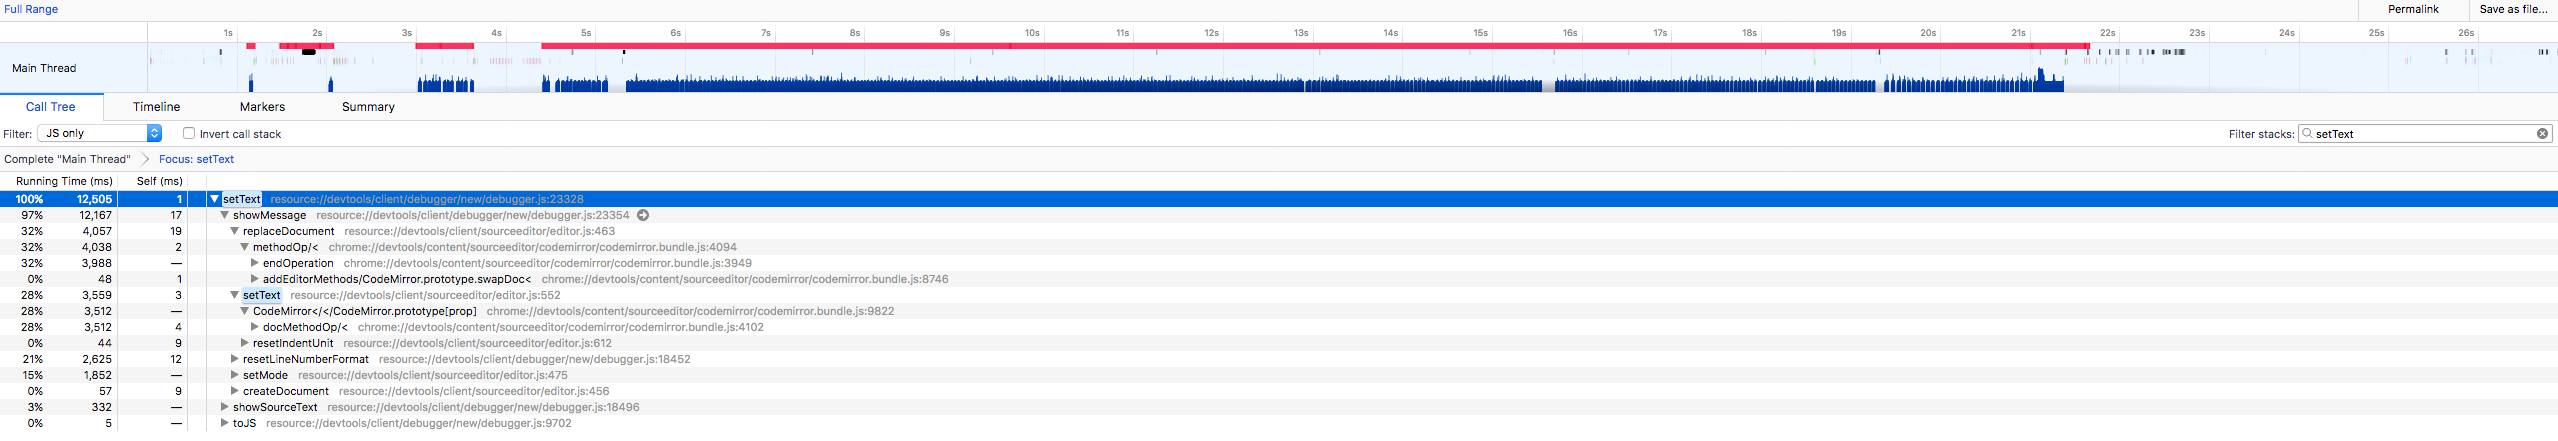
Task: Expand the createDocument node
Action: tap(235, 391)
